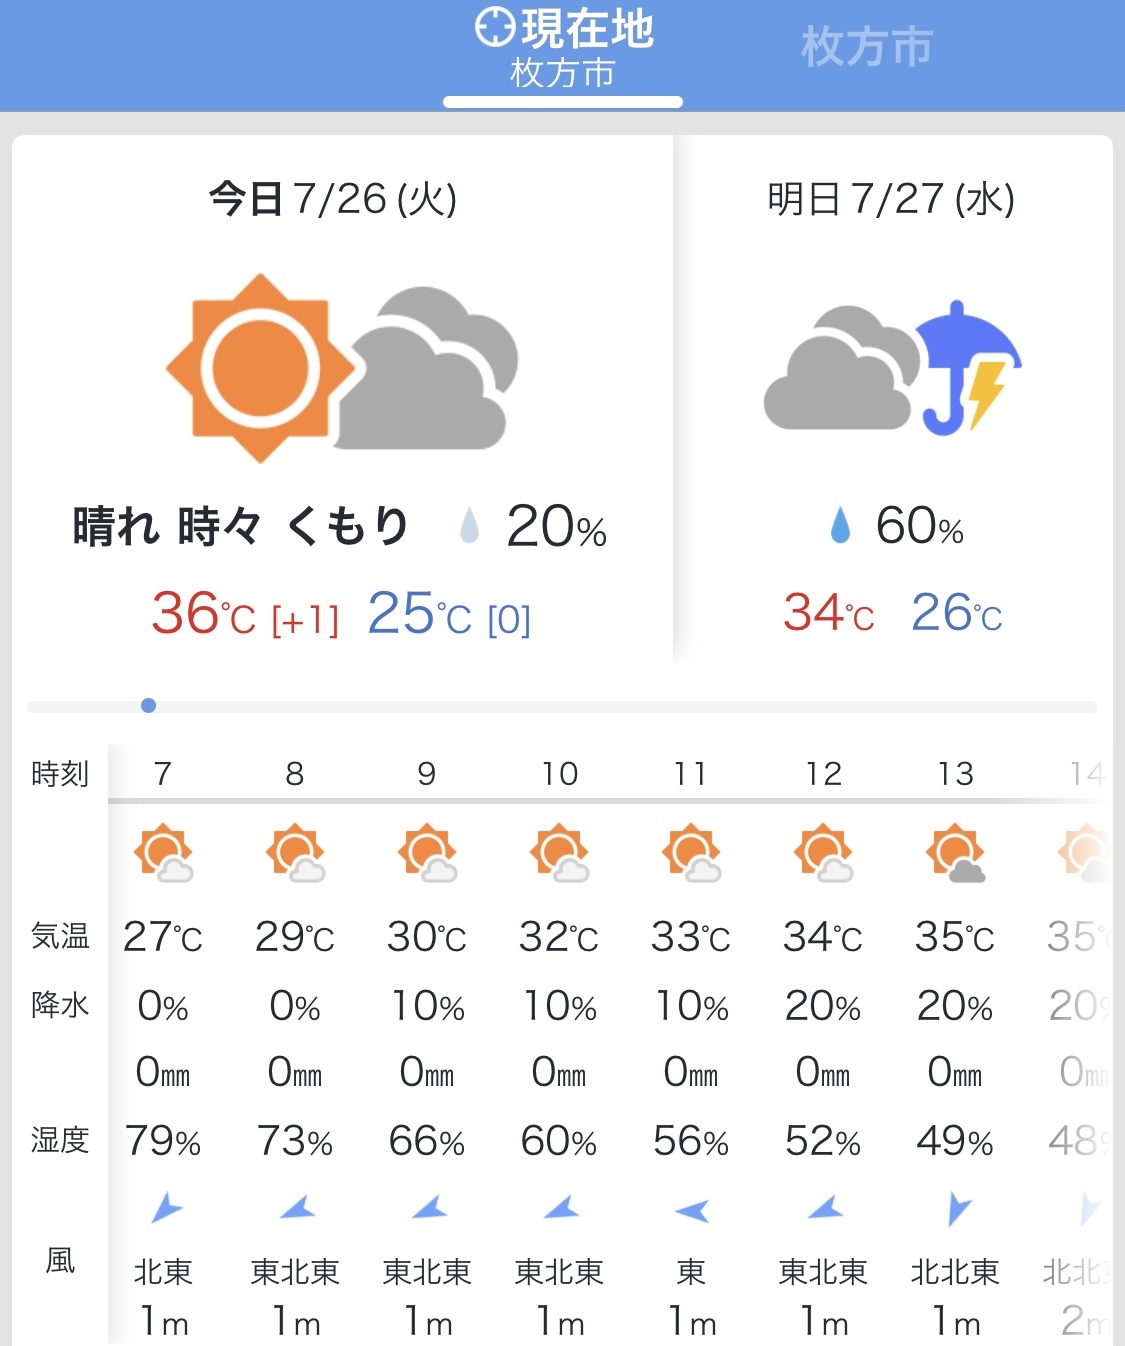Image resolution: width=1125 pixels, height=1346 pixels.
Task: Tap the 10 o'clock weather icon
Action: [559, 853]
